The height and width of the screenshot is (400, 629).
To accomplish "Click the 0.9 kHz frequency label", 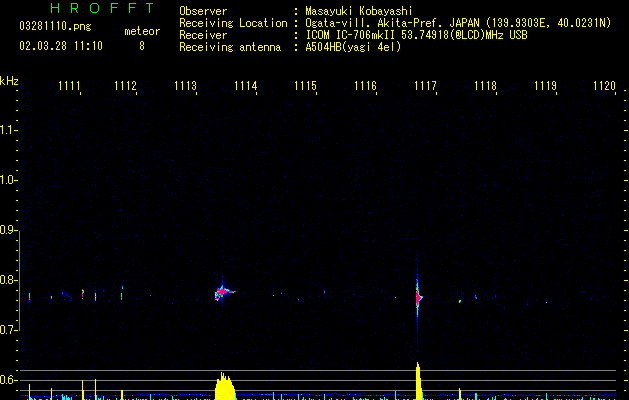I will click(x=7, y=230).
